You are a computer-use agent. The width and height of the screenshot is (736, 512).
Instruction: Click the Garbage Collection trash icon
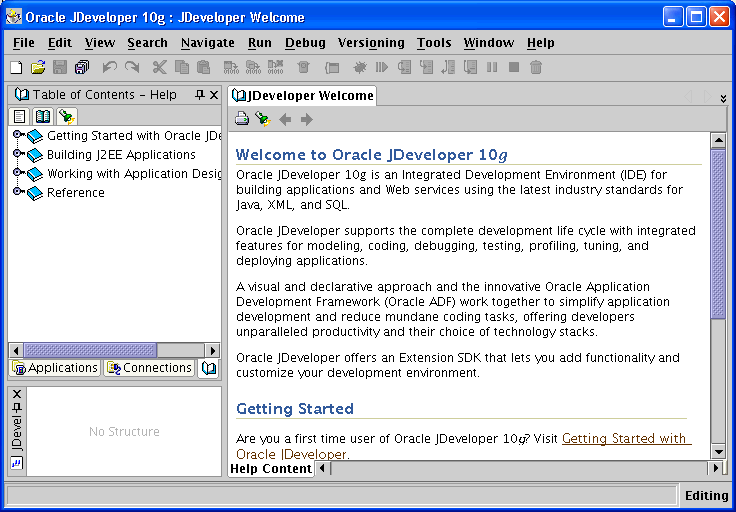coord(536,68)
